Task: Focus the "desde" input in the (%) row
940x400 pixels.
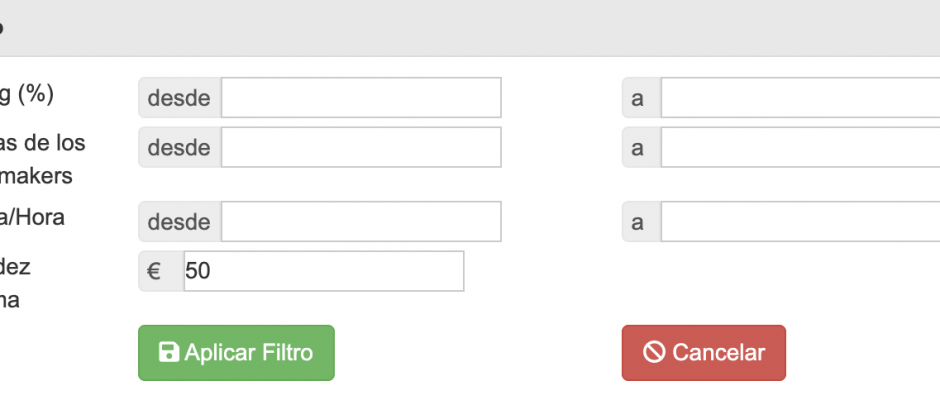Action: coord(361,98)
